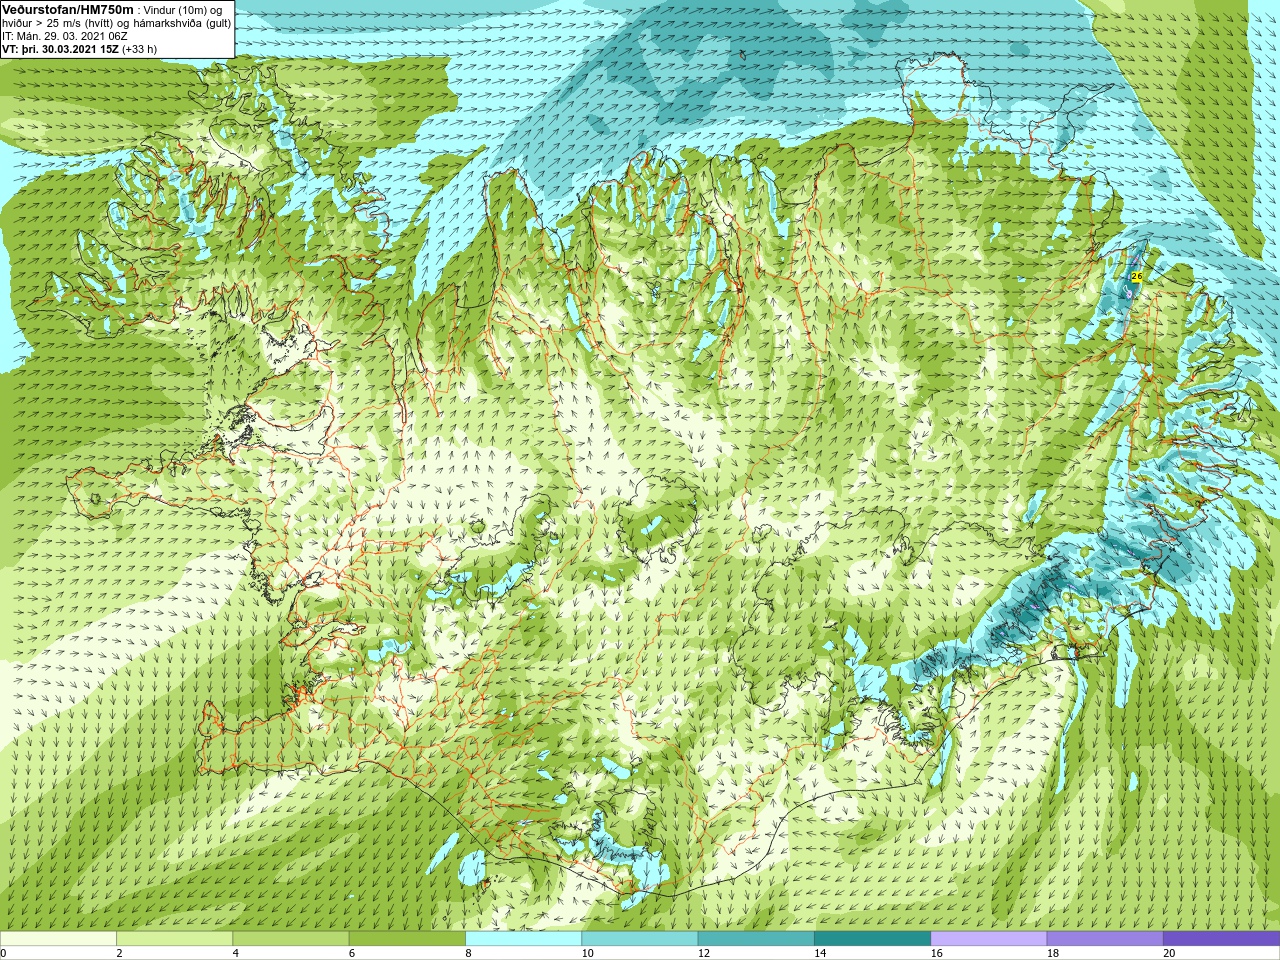Click the pale cream 0–2 m/s legend swatch
Image resolution: width=1280 pixels, height=960 pixels.
click(x=58, y=939)
